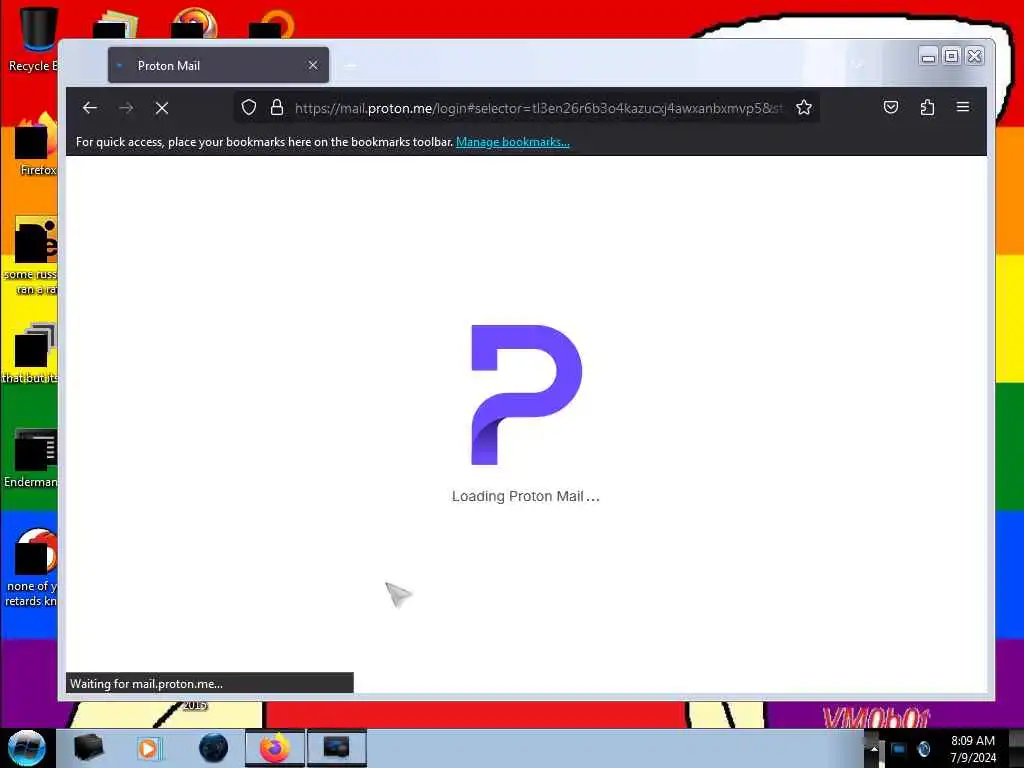Show hidden icons in the system tray
1024x768 pixels.
874,748
